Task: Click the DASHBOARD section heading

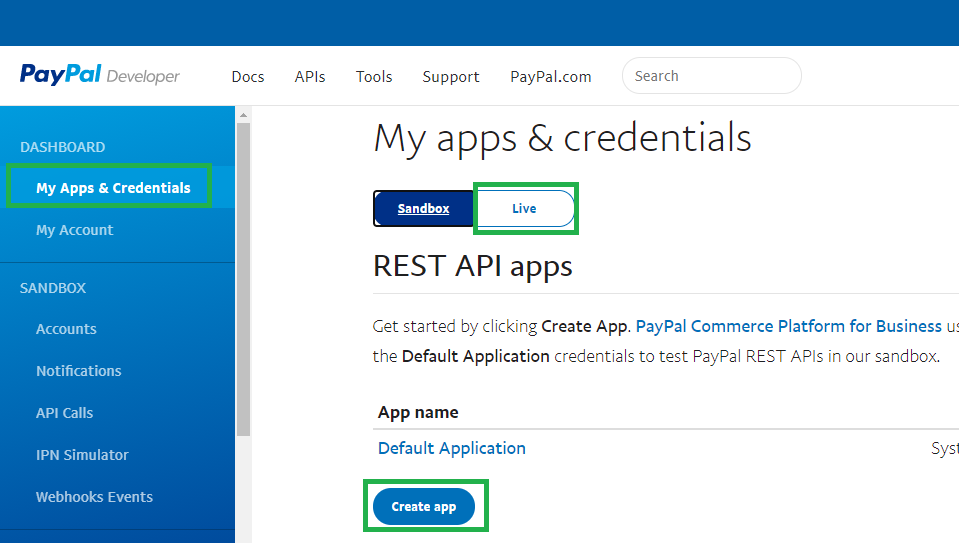Action: (62, 147)
